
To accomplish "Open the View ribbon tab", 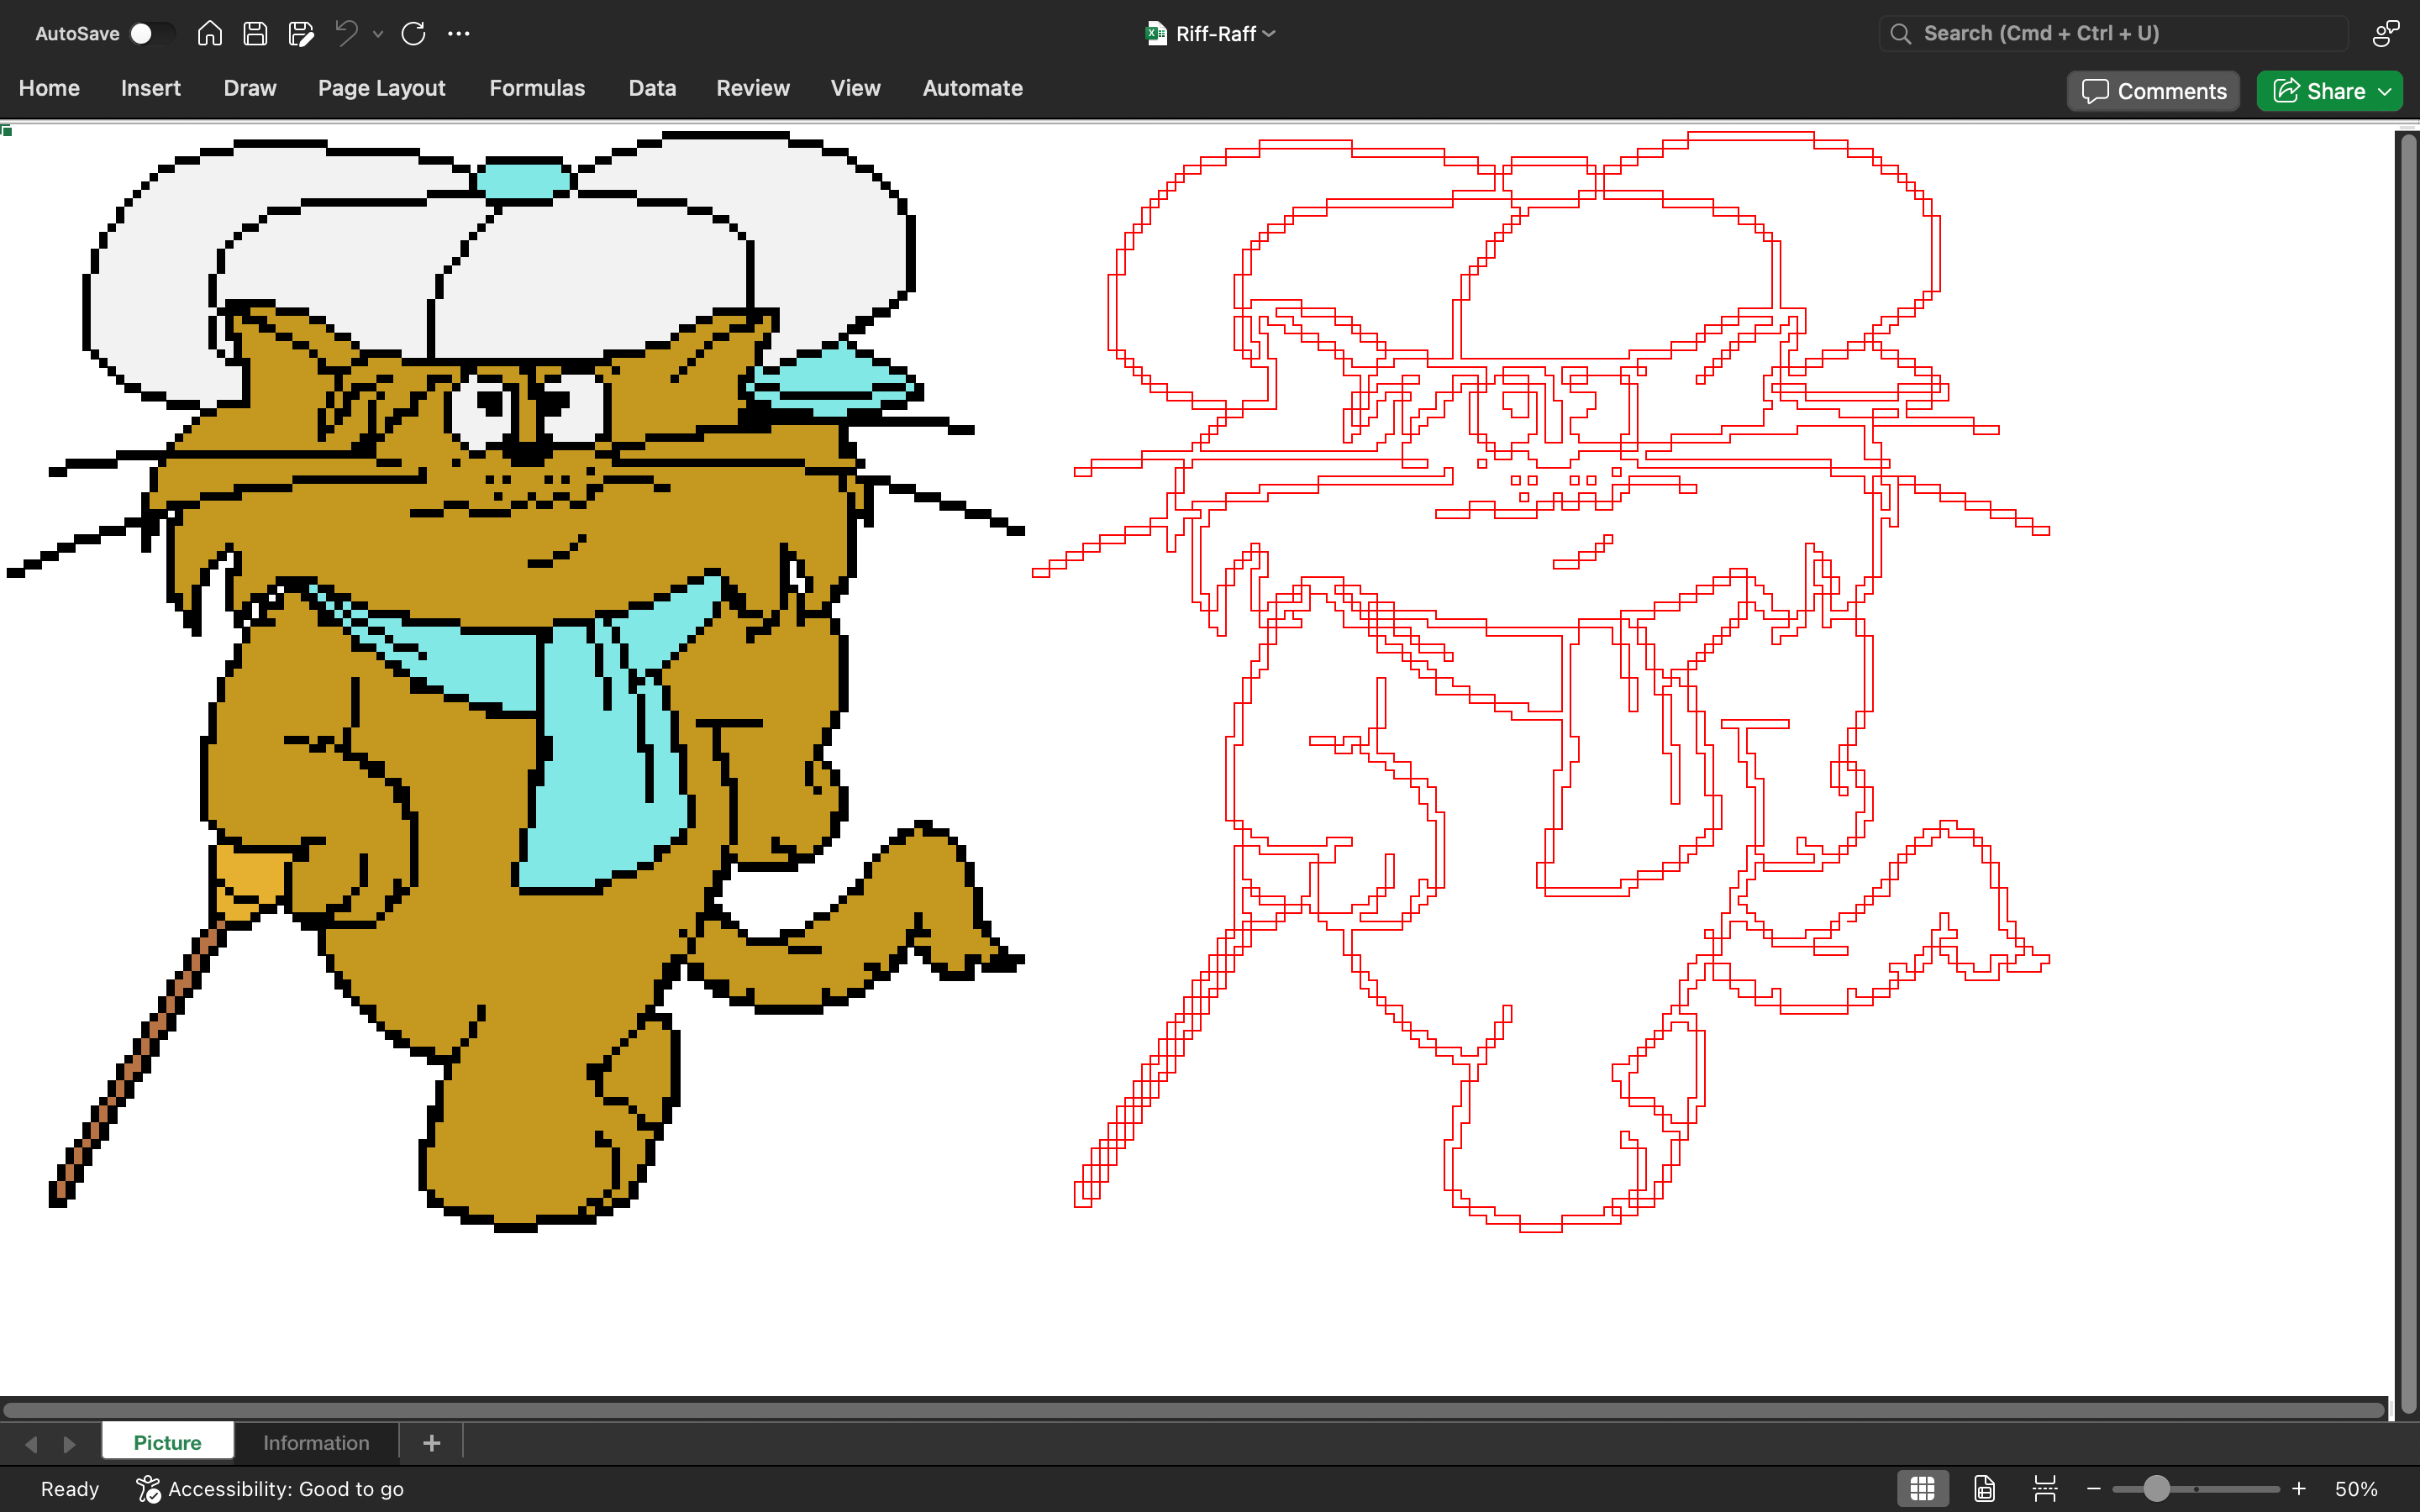I will click(856, 88).
